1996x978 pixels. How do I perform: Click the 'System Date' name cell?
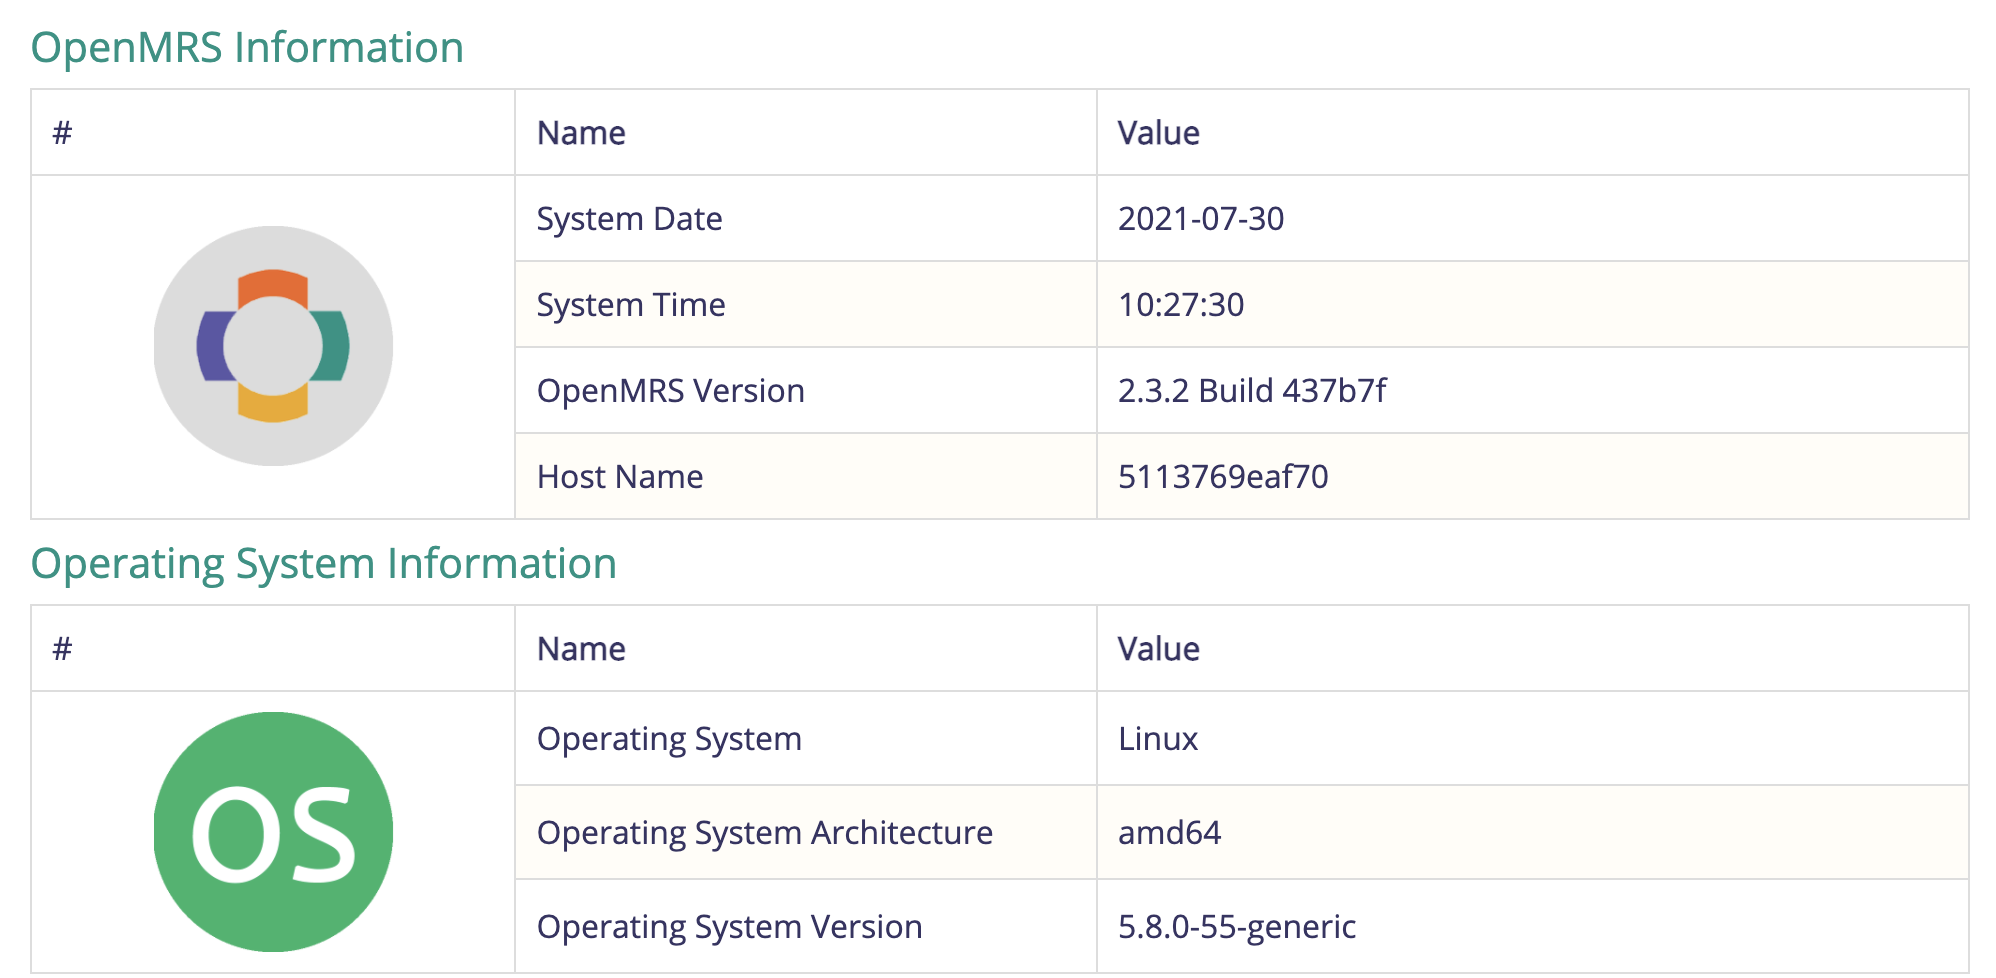[x=806, y=218]
